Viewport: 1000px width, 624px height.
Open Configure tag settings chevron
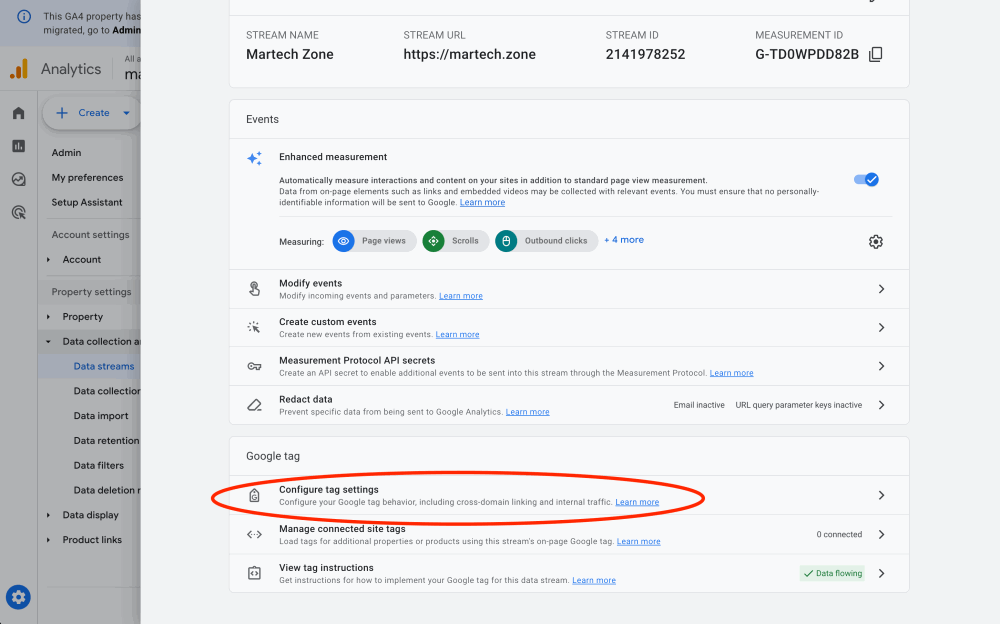click(x=881, y=495)
